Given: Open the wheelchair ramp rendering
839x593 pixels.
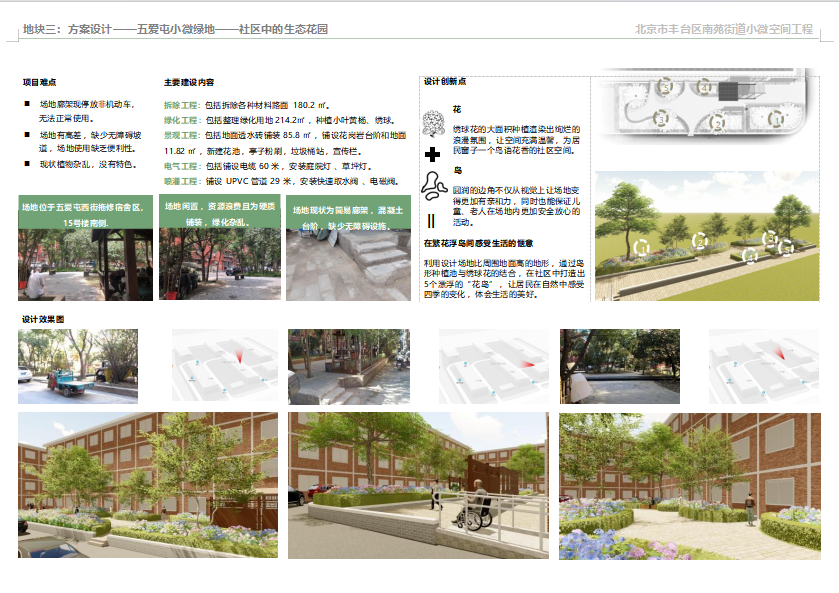Looking at the screenshot, I should tap(417, 486).
